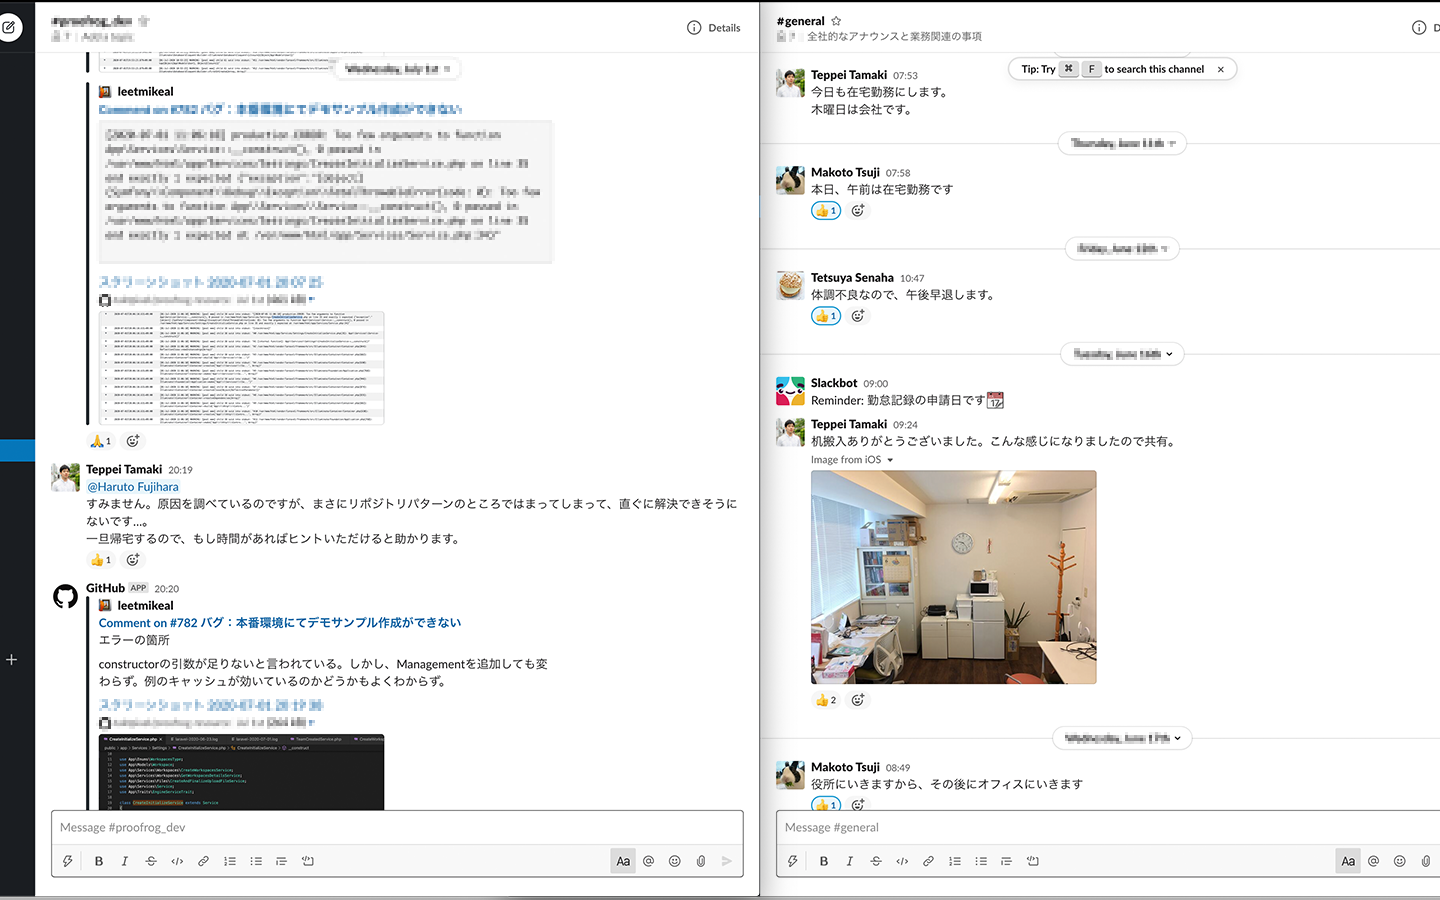Insert inline code in the #proofrog_dev composer

coord(177,861)
